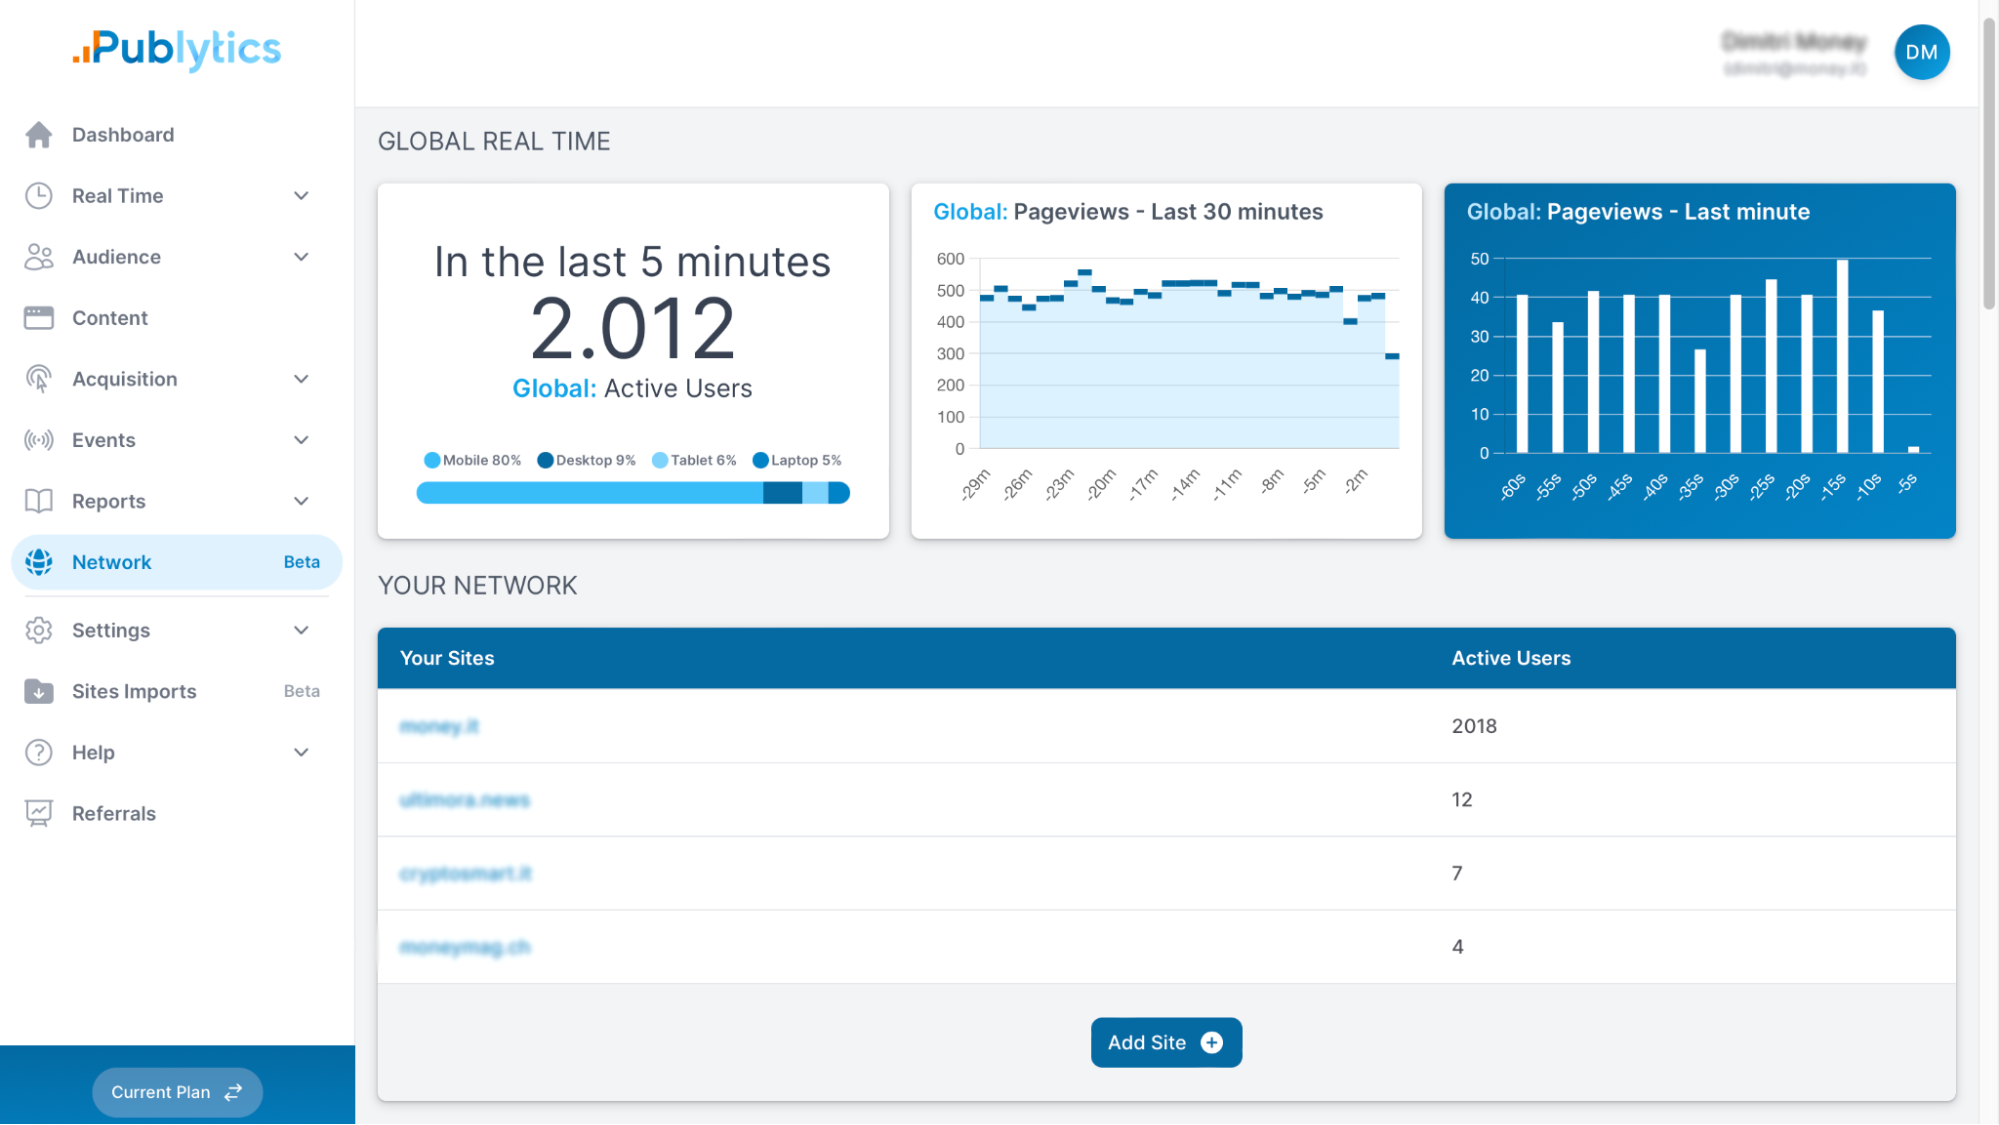This screenshot has width=1999, height=1125.
Task: Click the DM user profile avatar
Action: pos(1921,51)
